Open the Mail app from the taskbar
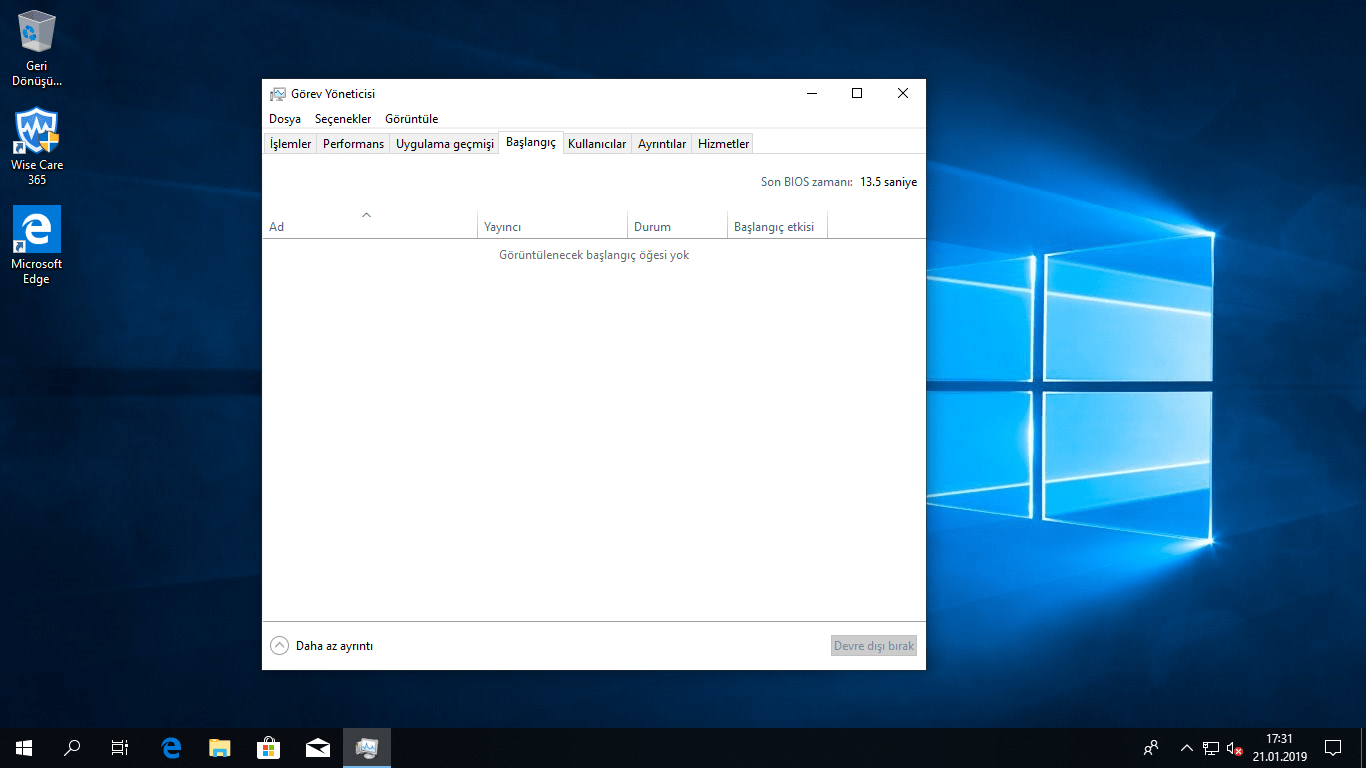Screen dimensions: 1366x768 (318, 748)
